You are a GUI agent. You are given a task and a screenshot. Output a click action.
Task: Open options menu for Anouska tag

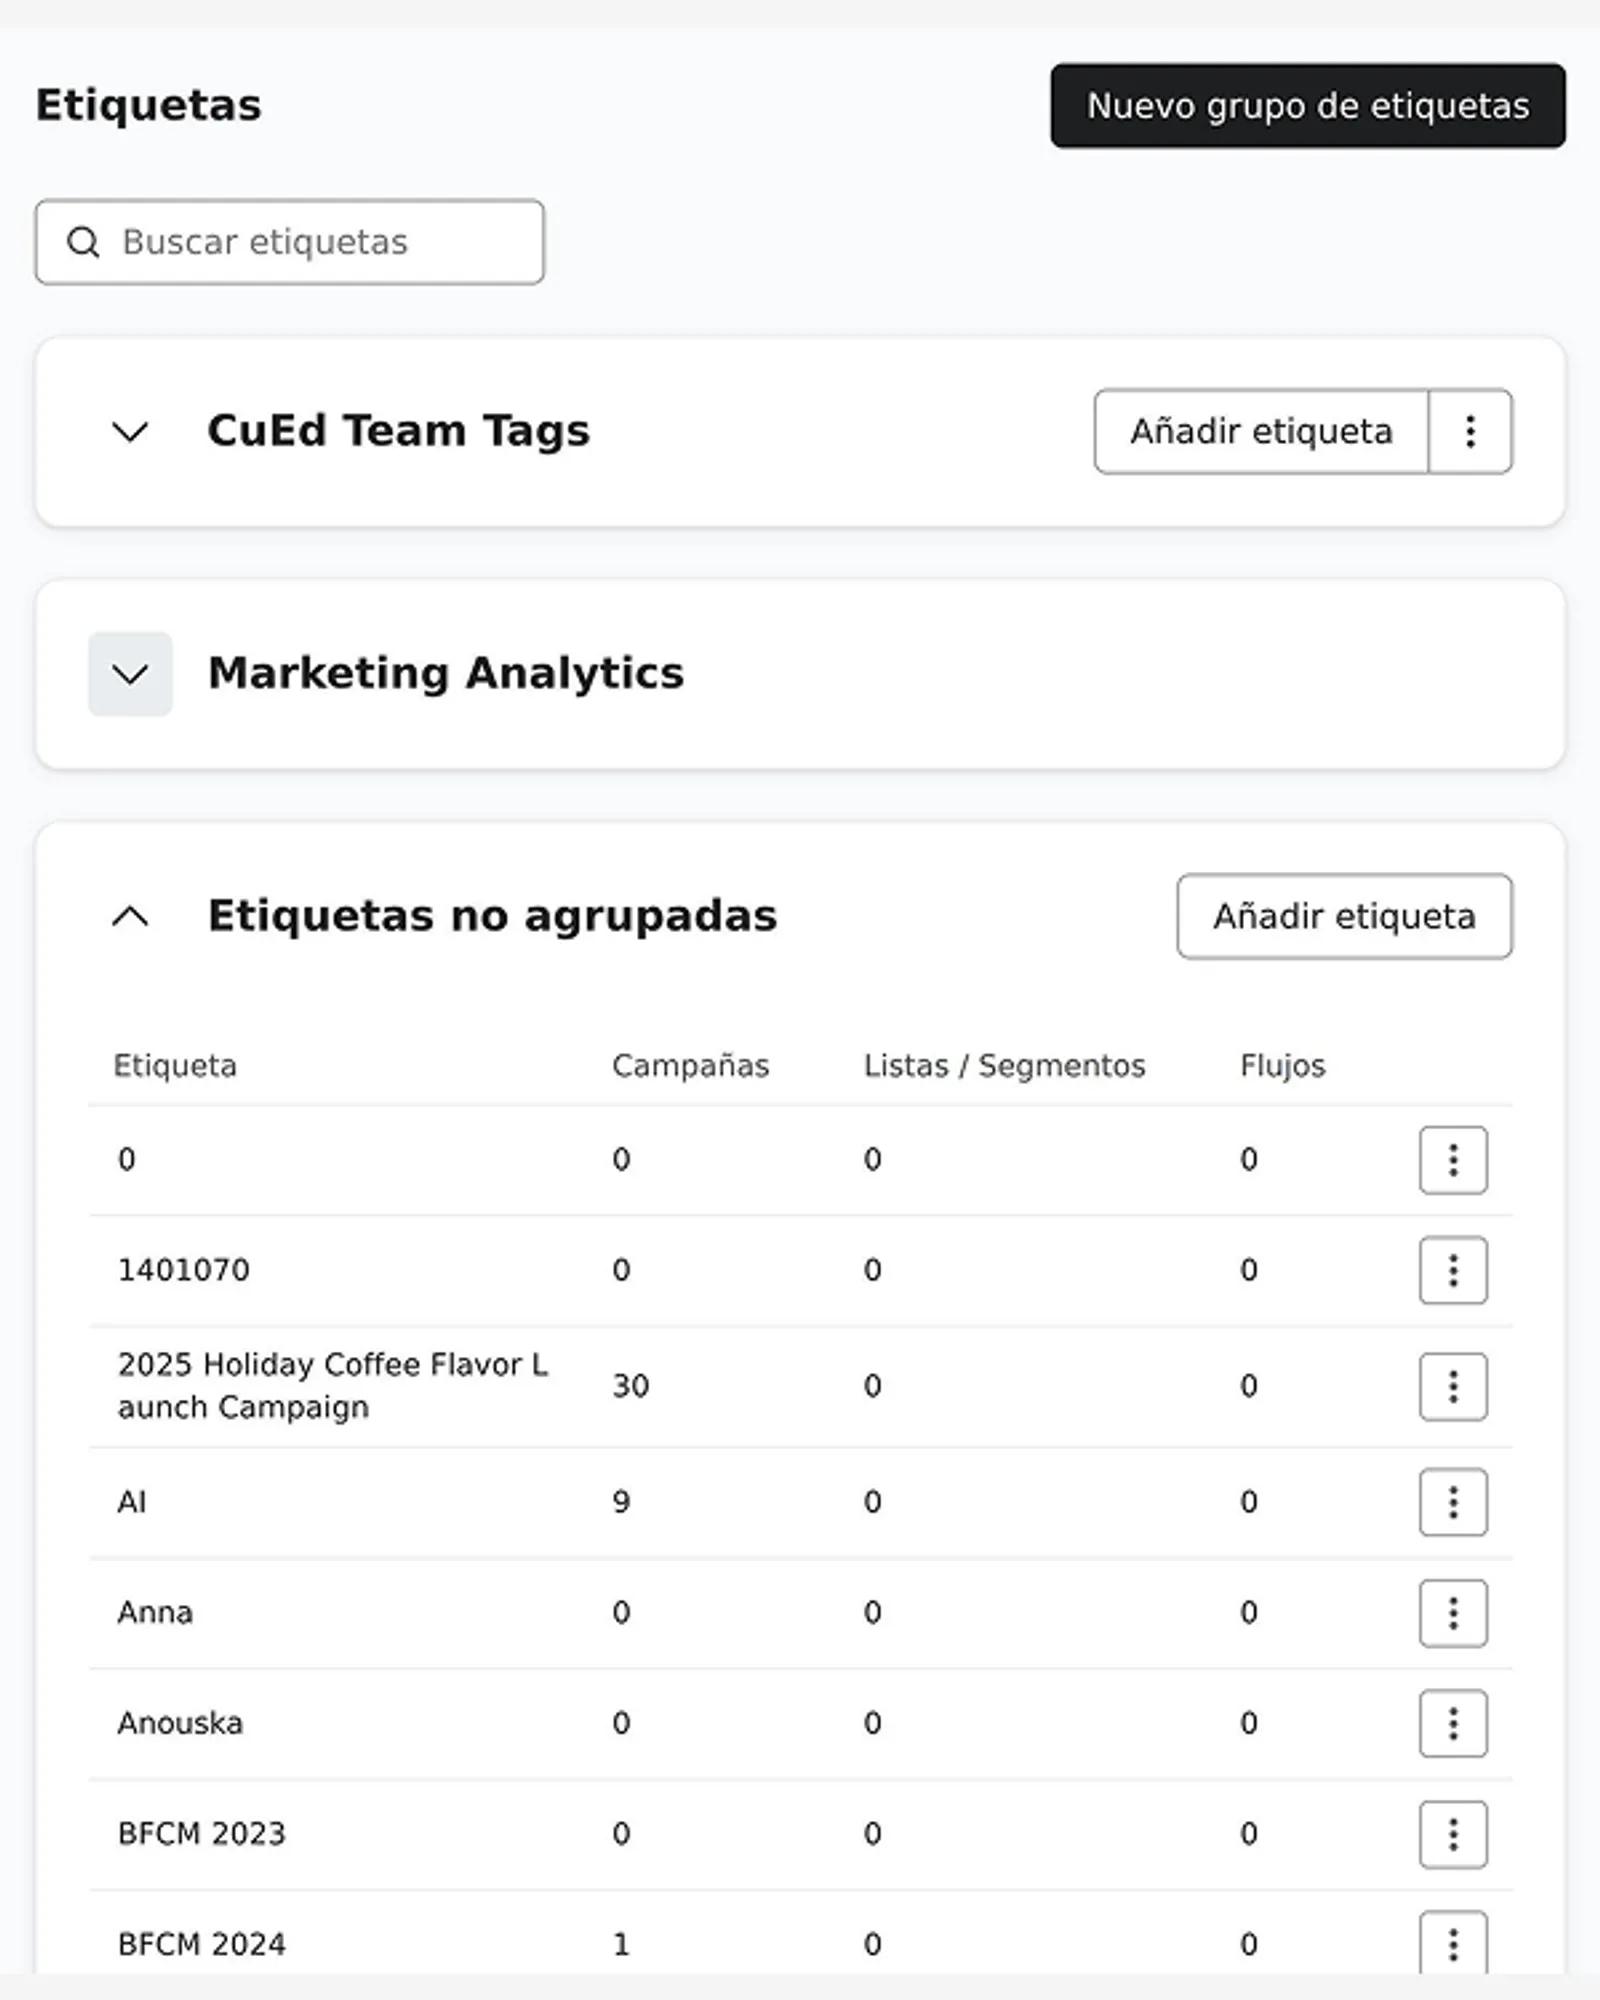1453,1723
